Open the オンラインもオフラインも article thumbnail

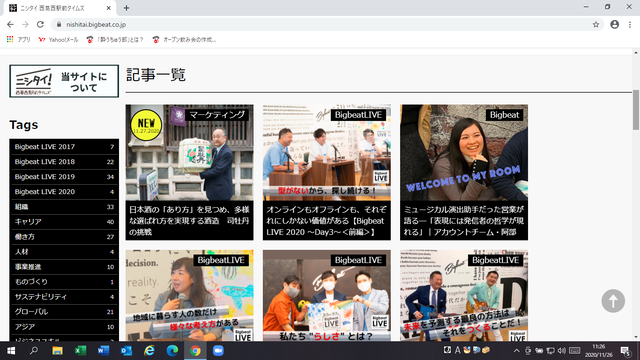point(327,153)
